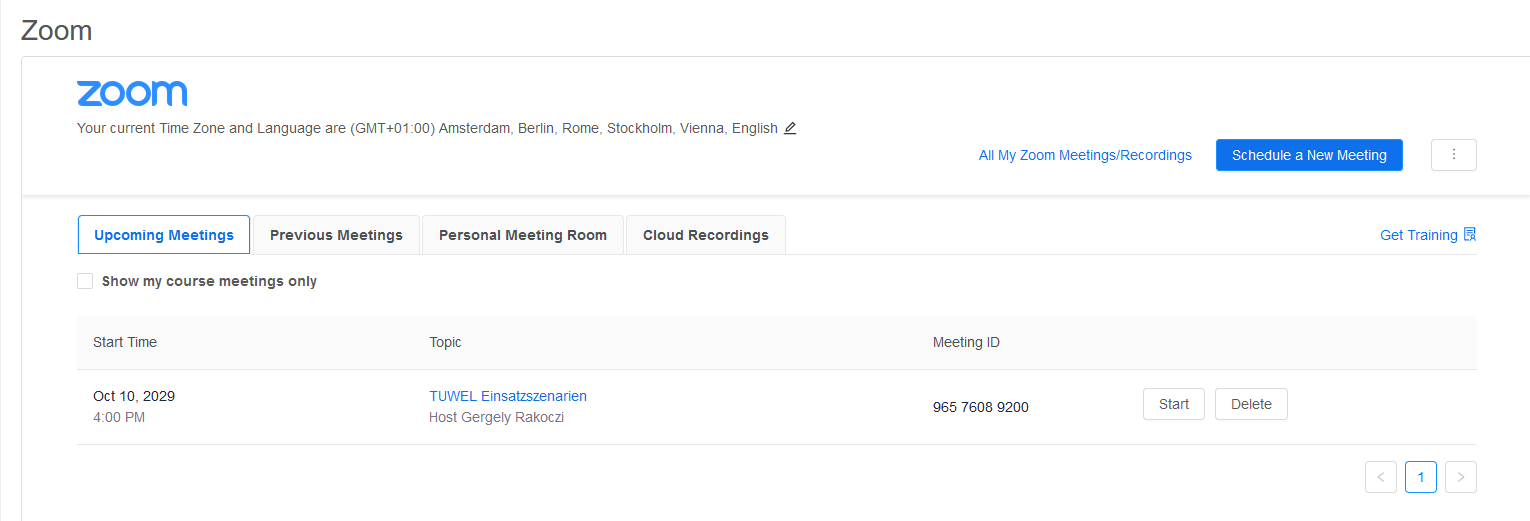This screenshot has height=521, width=1530.
Task: Click the Start Time column header
Action: coord(125,342)
